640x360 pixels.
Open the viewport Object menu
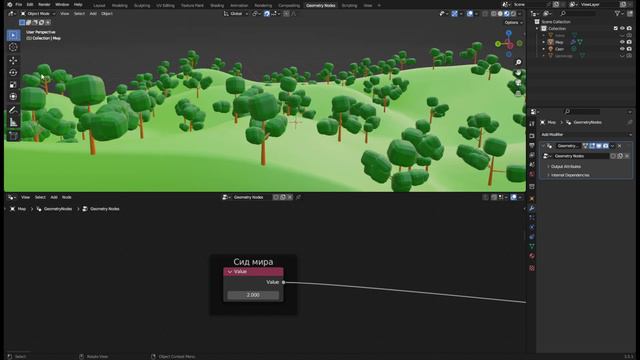click(107, 14)
